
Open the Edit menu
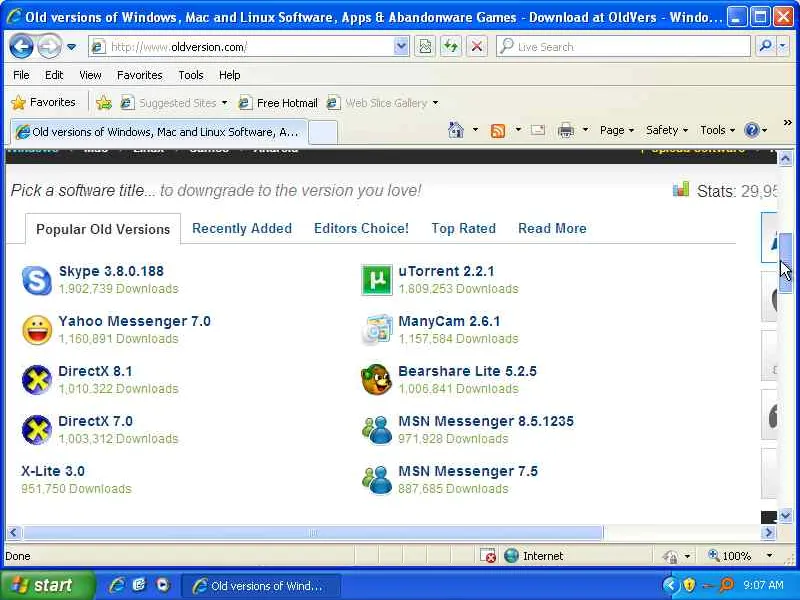(x=54, y=75)
